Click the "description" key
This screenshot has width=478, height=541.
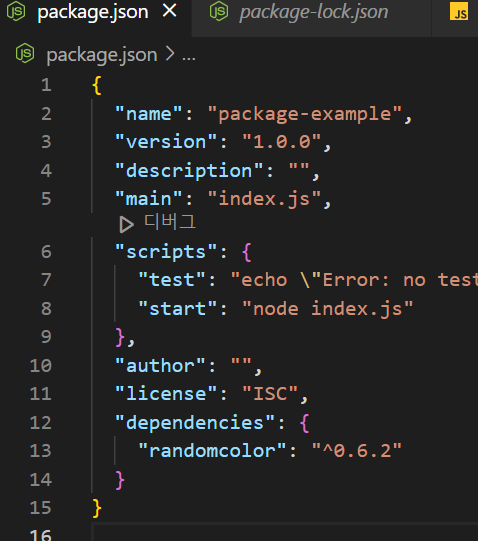pyautogui.click(x=189, y=171)
